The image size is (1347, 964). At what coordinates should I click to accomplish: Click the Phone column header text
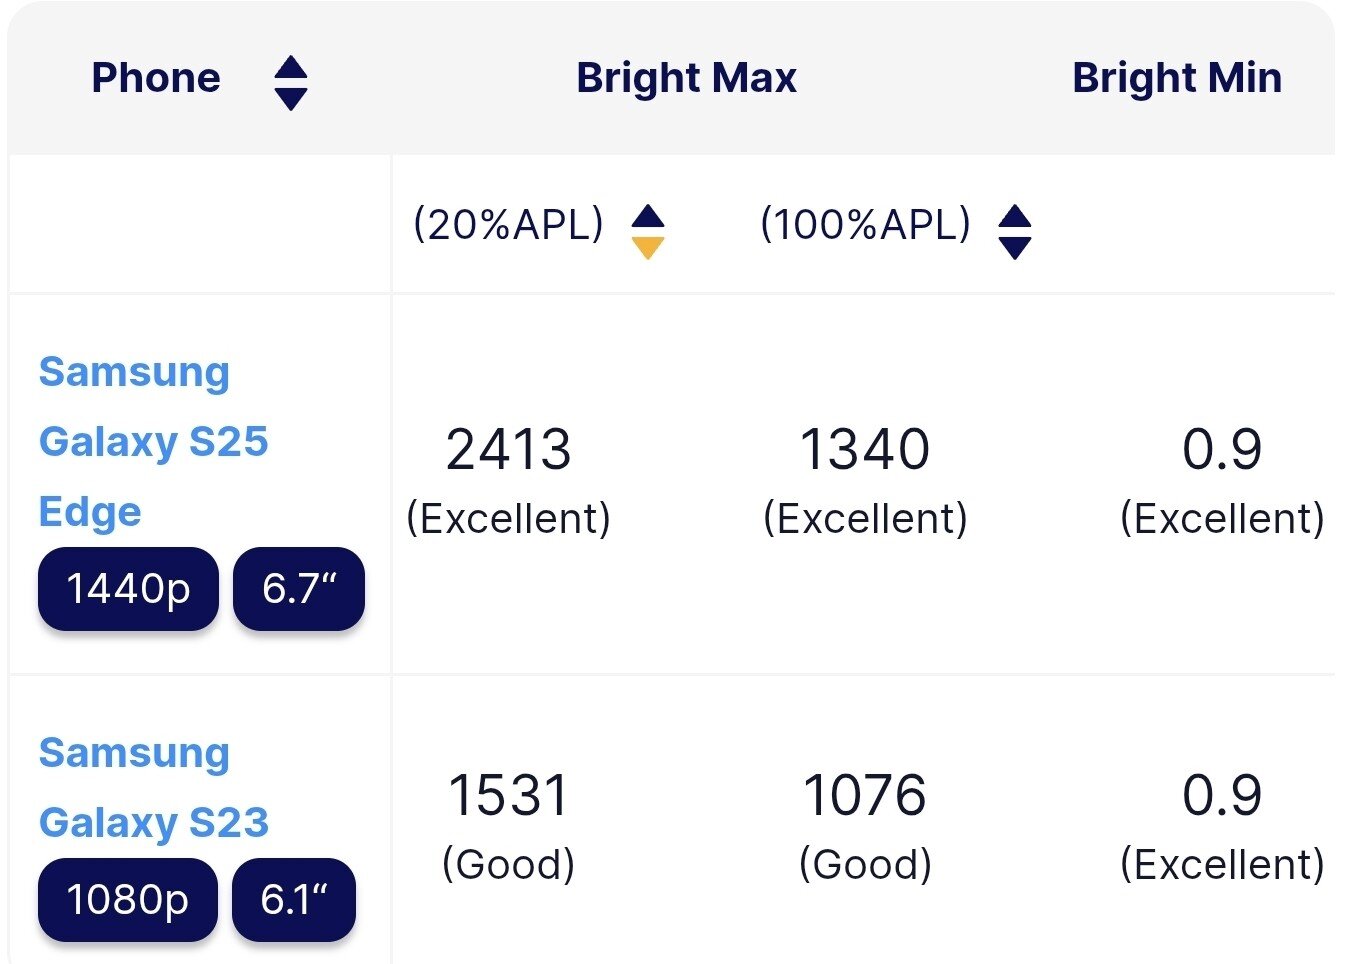tap(156, 78)
